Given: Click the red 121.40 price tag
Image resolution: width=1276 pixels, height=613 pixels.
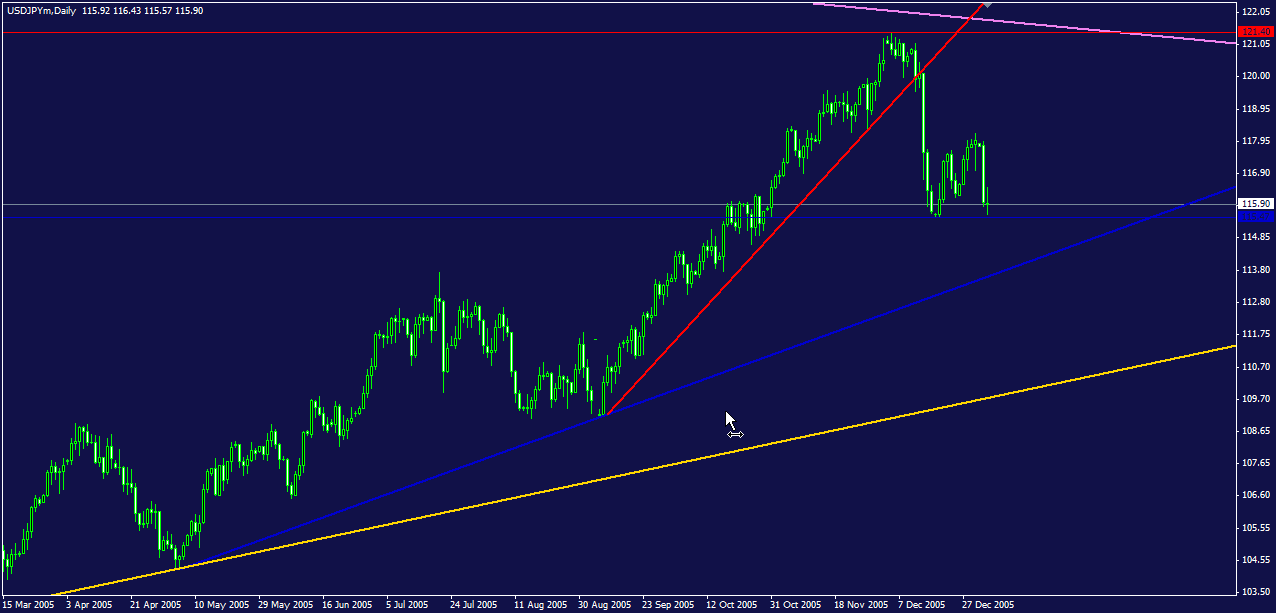Looking at the screenshot, I should [1256, 33].
